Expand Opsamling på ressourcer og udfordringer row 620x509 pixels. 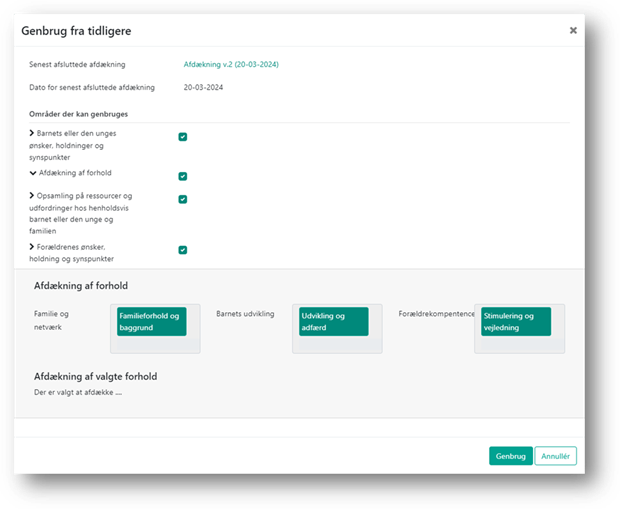(x=32, y=195)
